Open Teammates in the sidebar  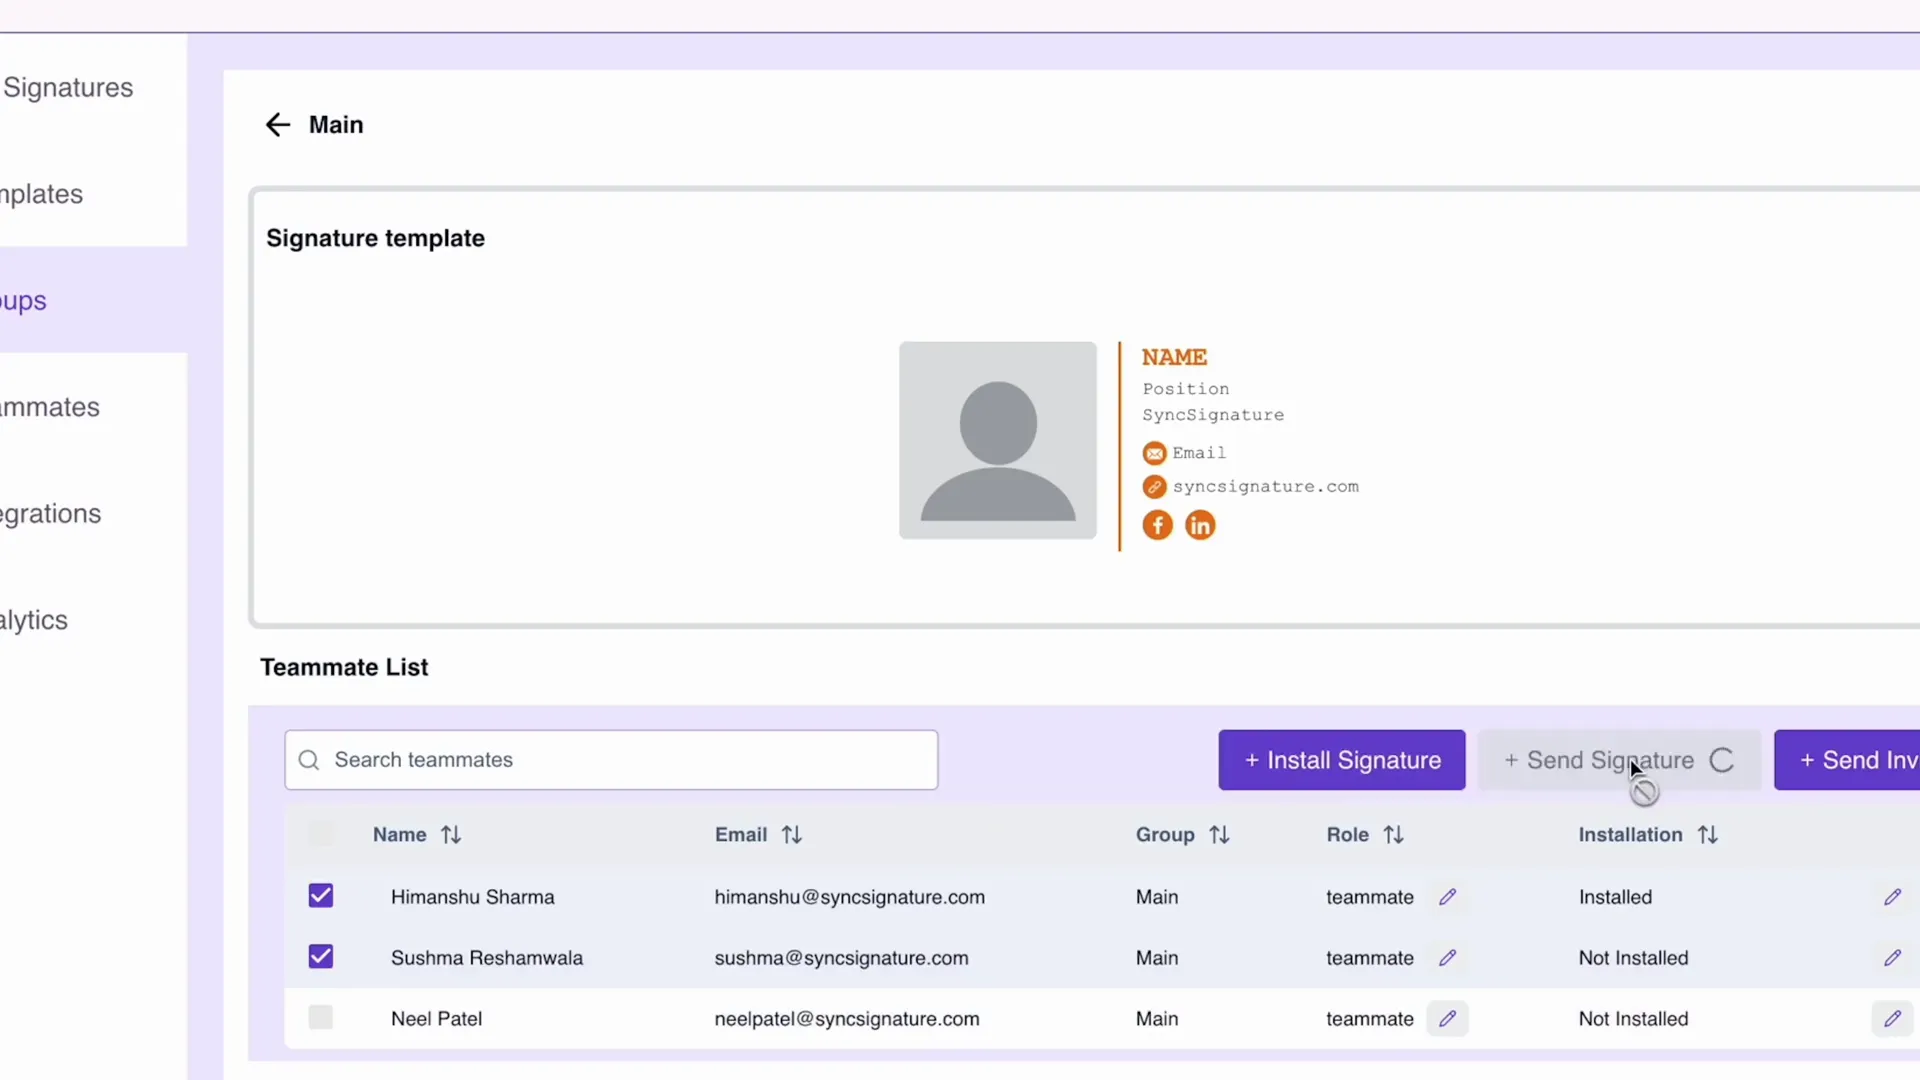point(50,407)
